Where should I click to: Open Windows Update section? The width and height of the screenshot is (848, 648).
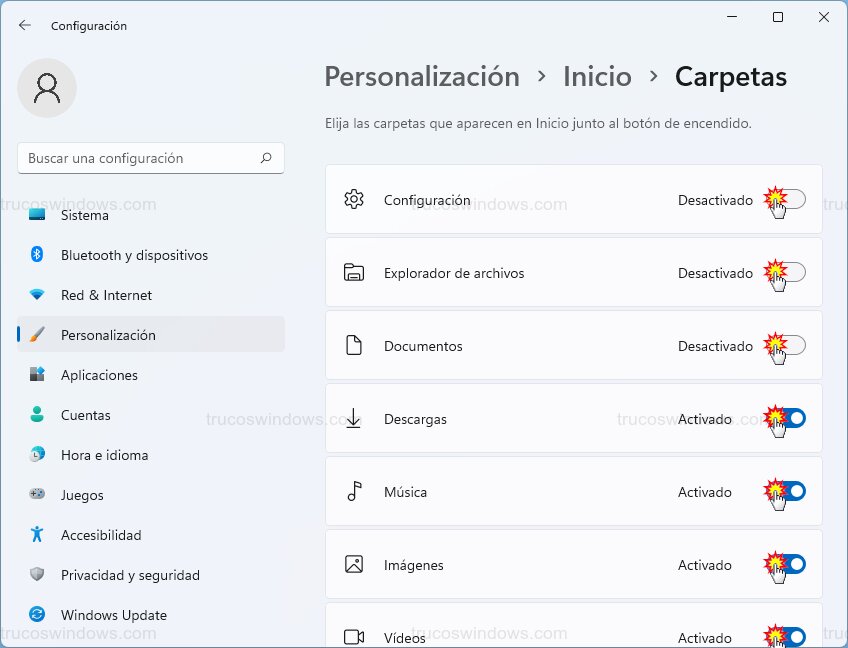pyautogui.click(x=113, y=615)
